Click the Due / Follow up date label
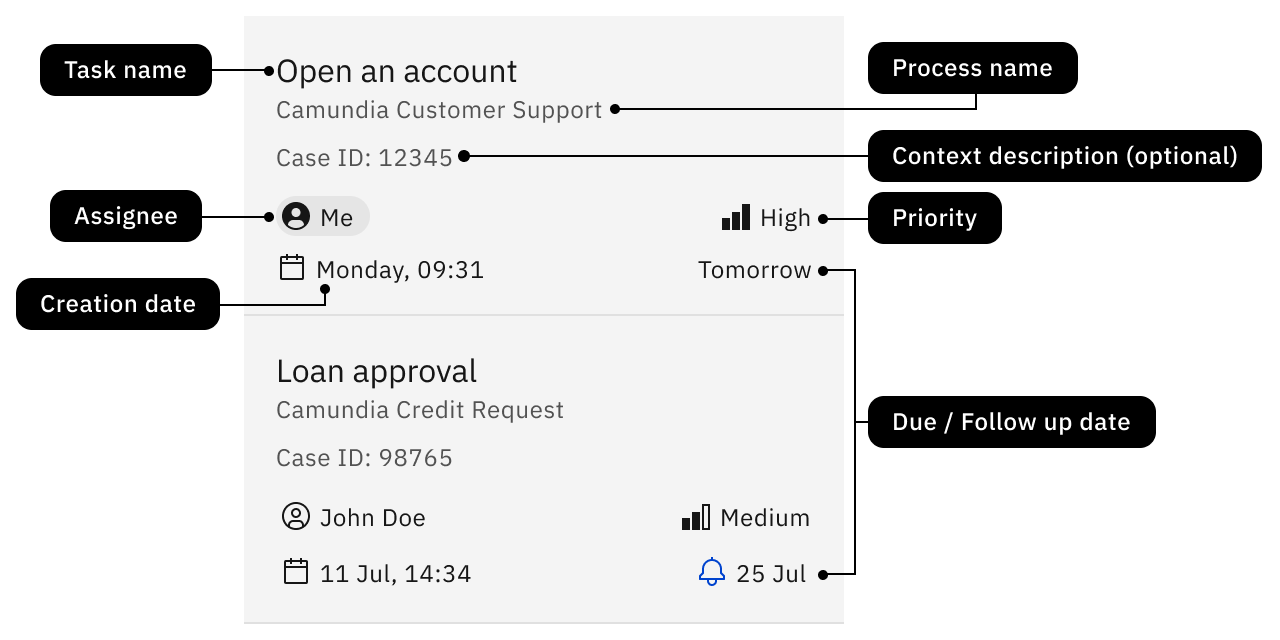 (x=1011, y=422)
